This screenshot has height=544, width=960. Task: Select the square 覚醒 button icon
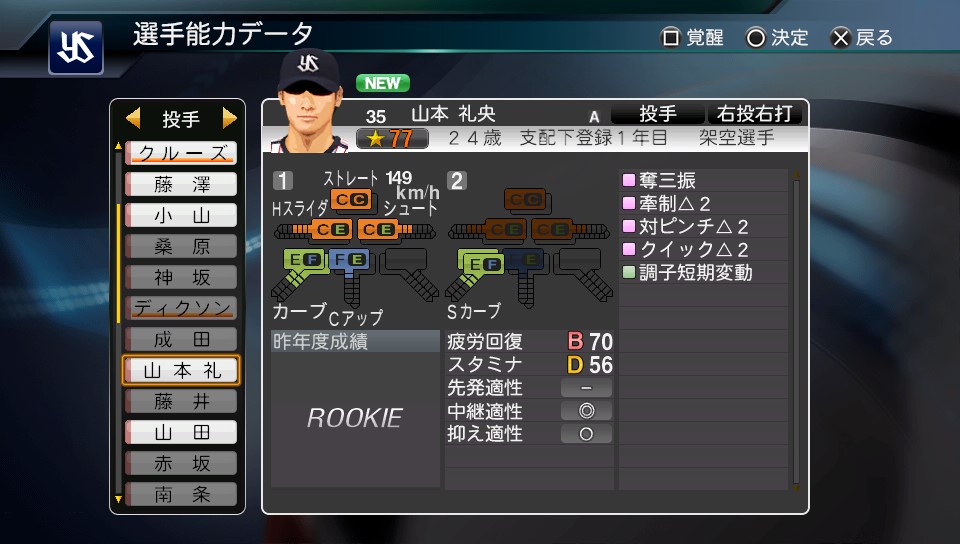(671, 38)
